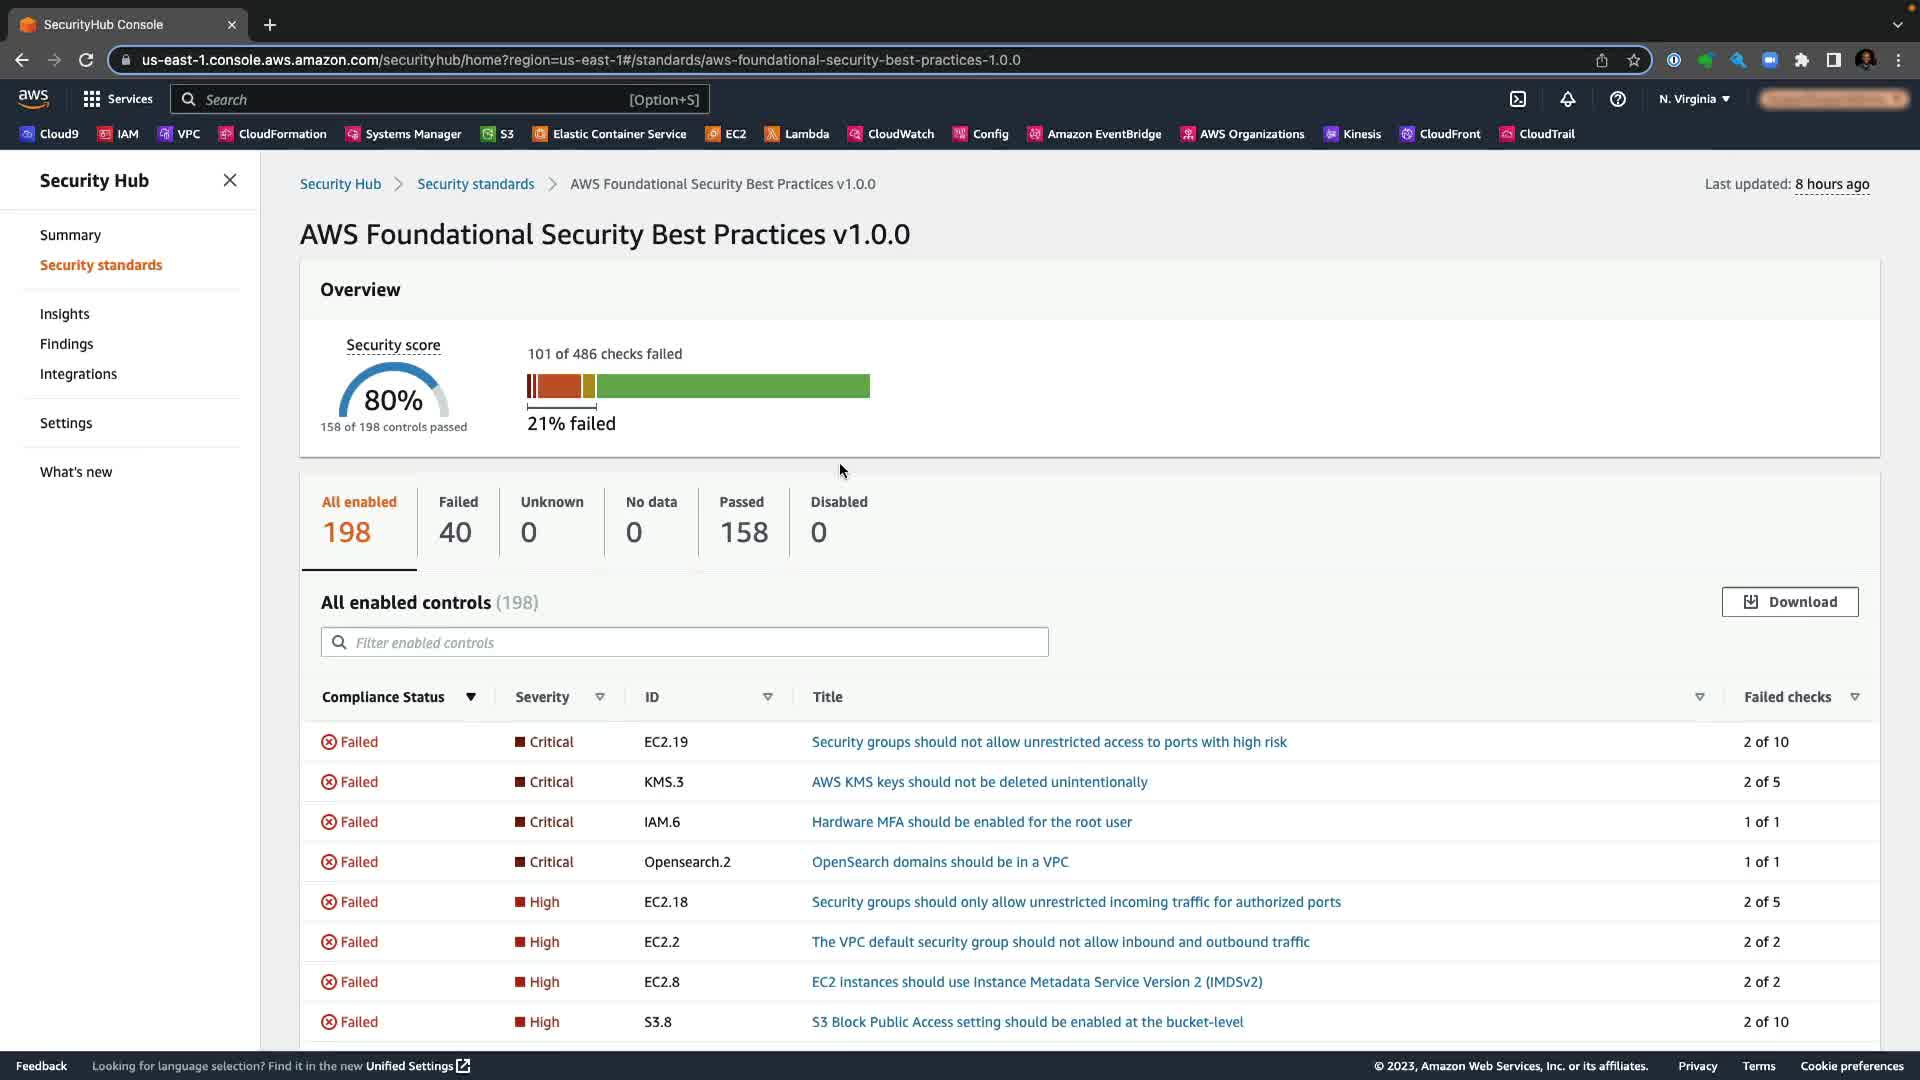Open the OpenSearch domains VPC control link

pos(939,862)
